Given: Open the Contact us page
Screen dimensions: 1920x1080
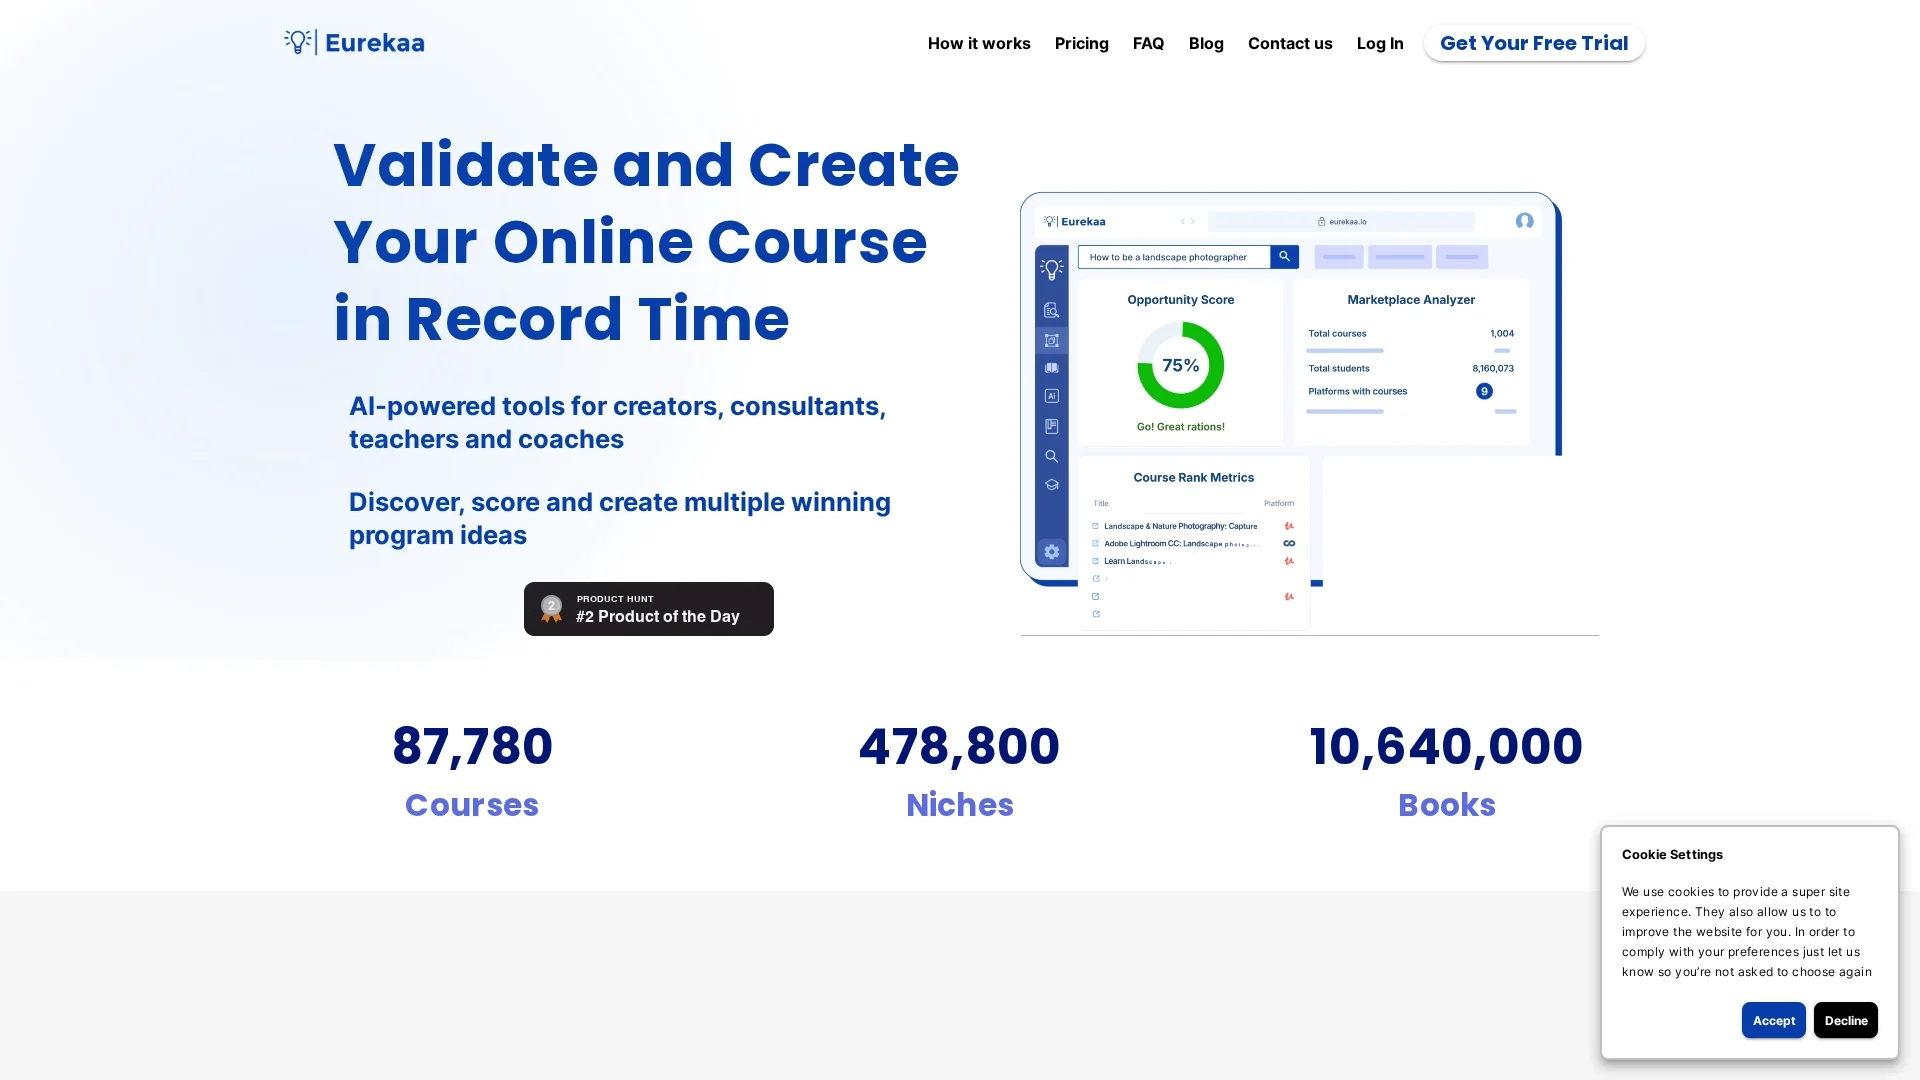Looking at the screenshot, I should click(1289, 43).
